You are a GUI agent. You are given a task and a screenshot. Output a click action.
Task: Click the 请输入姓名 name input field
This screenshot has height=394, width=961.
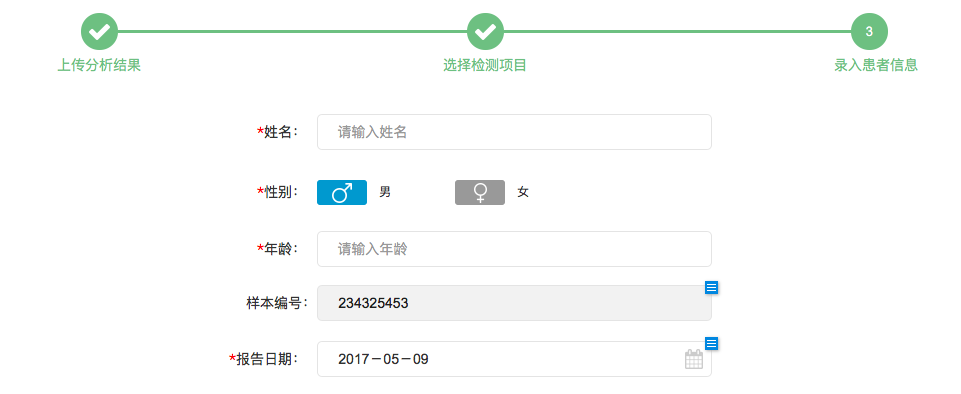click(x=514, y=132)
